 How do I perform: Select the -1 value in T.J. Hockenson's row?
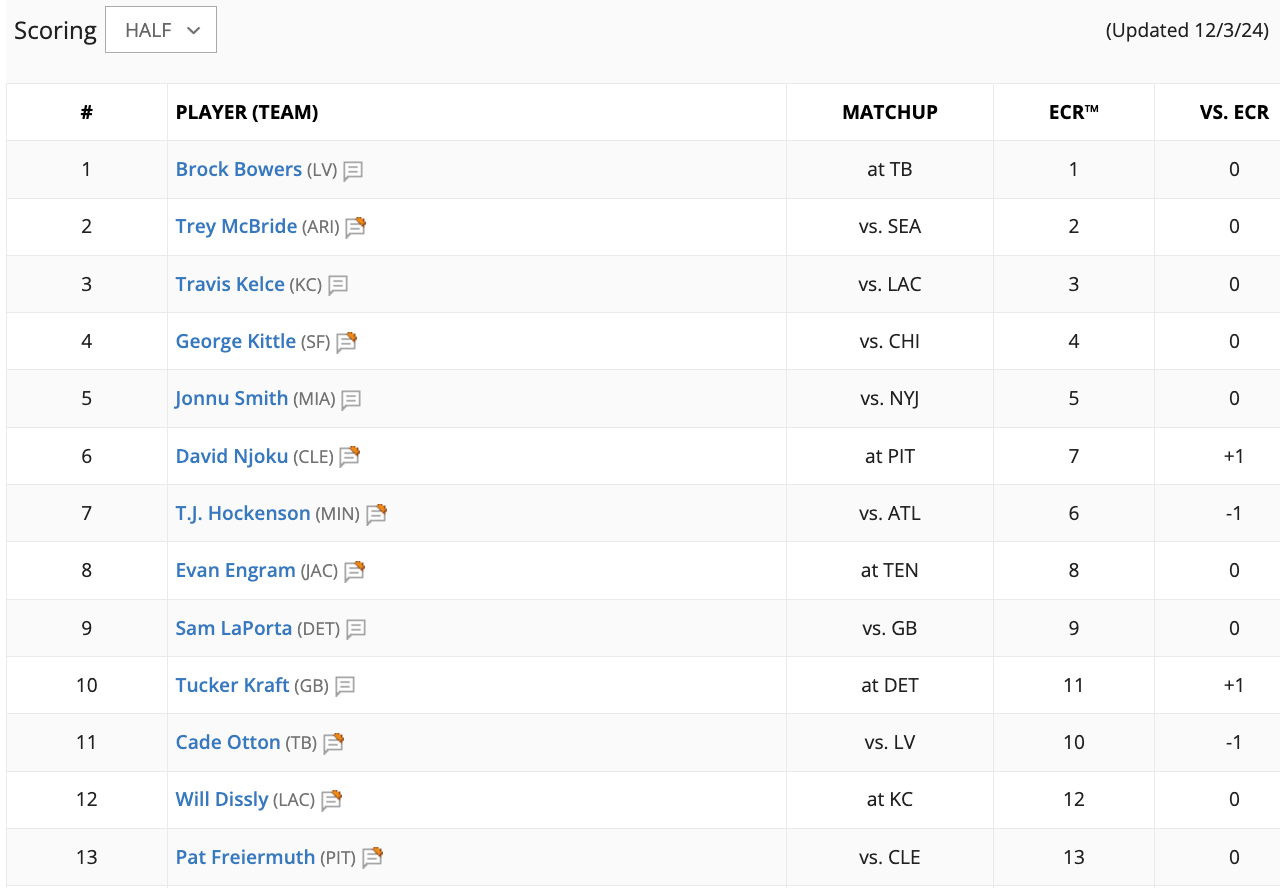(1234, 513)
